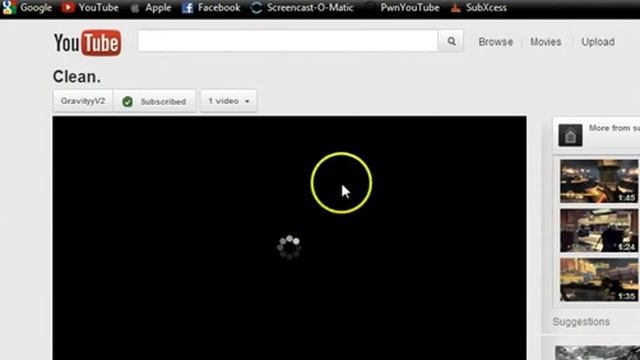The width and height of the screenshot is (640, 360).
Task: Open the Upload page
Action: (x=598, y=42)
